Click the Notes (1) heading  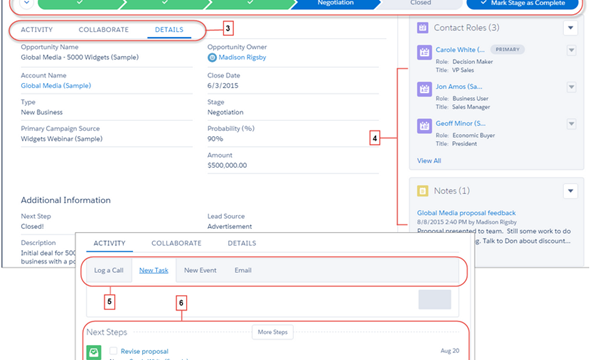(x=452, y=191)
